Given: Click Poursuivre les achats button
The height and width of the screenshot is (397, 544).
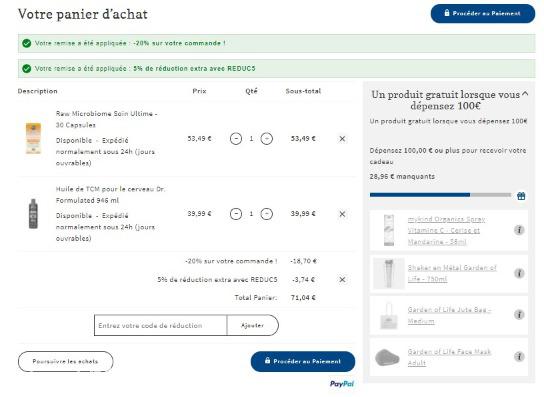Looking at the screenshot, I should click(66, 362).
